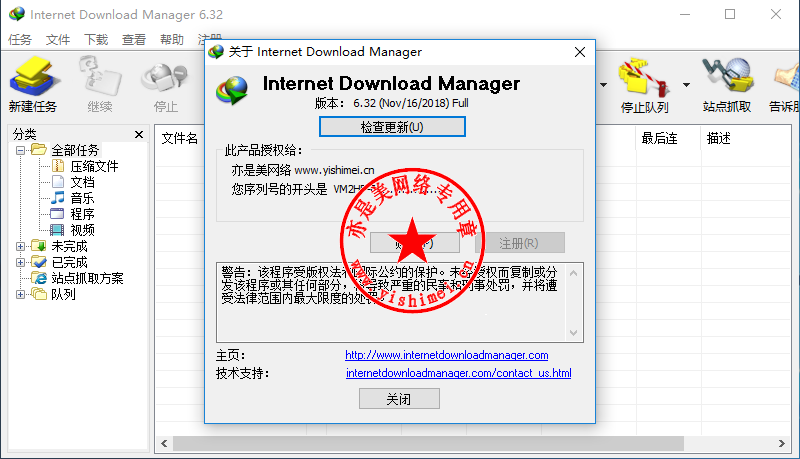Collapse the 全部任务 tree node
Screen dimensions: 800x459
click(x=20, y=150)
